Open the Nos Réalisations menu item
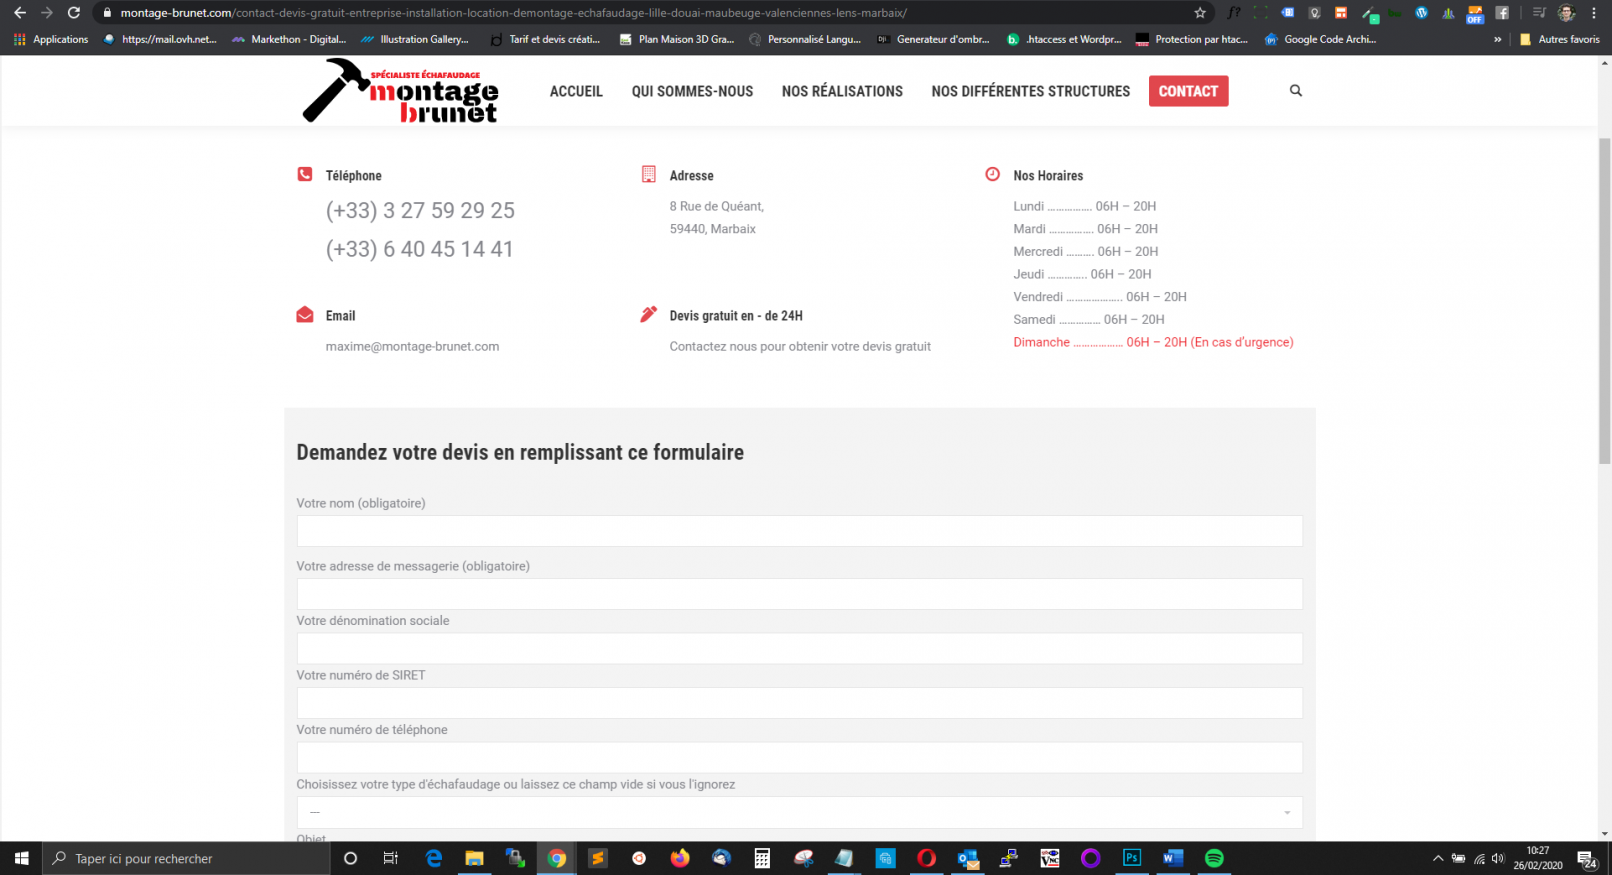Image resolution: width=1612 pixels, height=875 pixels. point(842,91)
